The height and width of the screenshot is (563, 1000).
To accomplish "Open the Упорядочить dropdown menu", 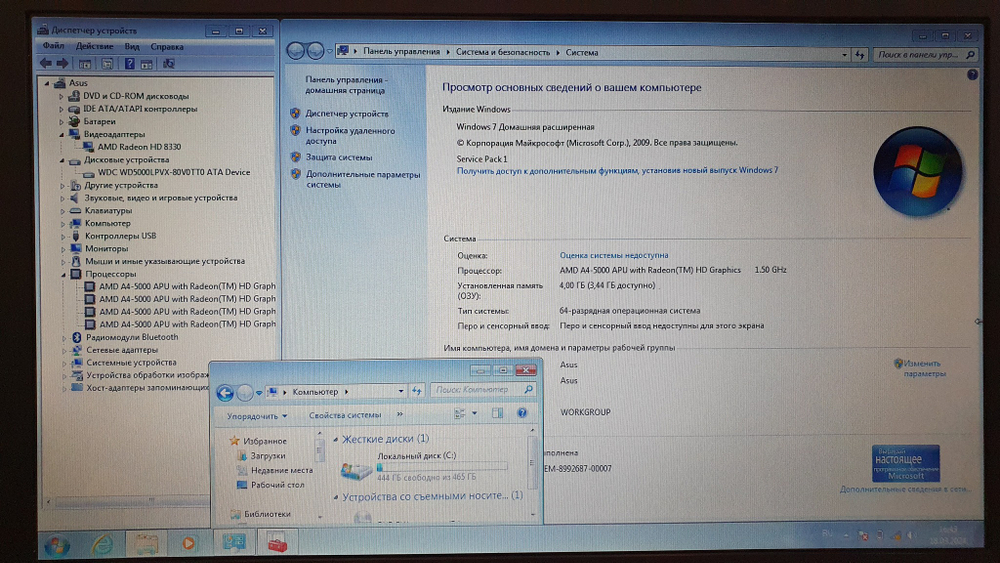I will [x=257, y=416].
